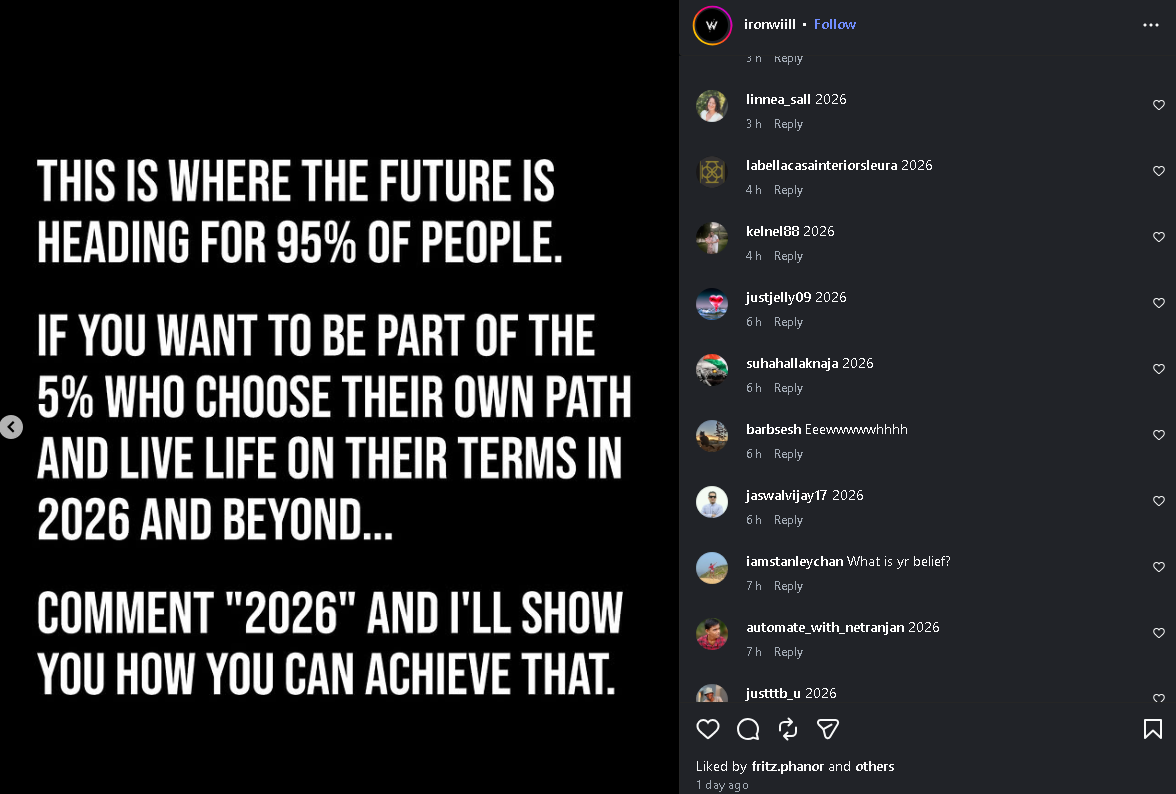Image resolution: width=1176 pixels, height=794 pixels.
Task: Repost using the arrows icon
Action: coord(788,729)
